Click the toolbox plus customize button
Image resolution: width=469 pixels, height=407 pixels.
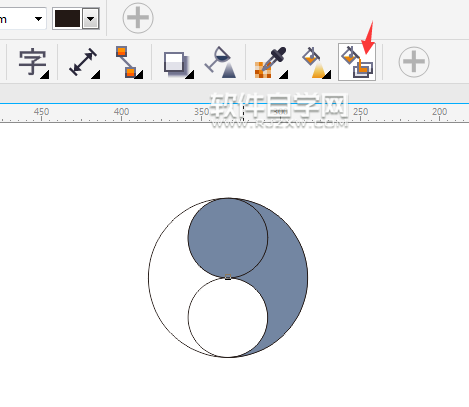click(x=414, y=62)
